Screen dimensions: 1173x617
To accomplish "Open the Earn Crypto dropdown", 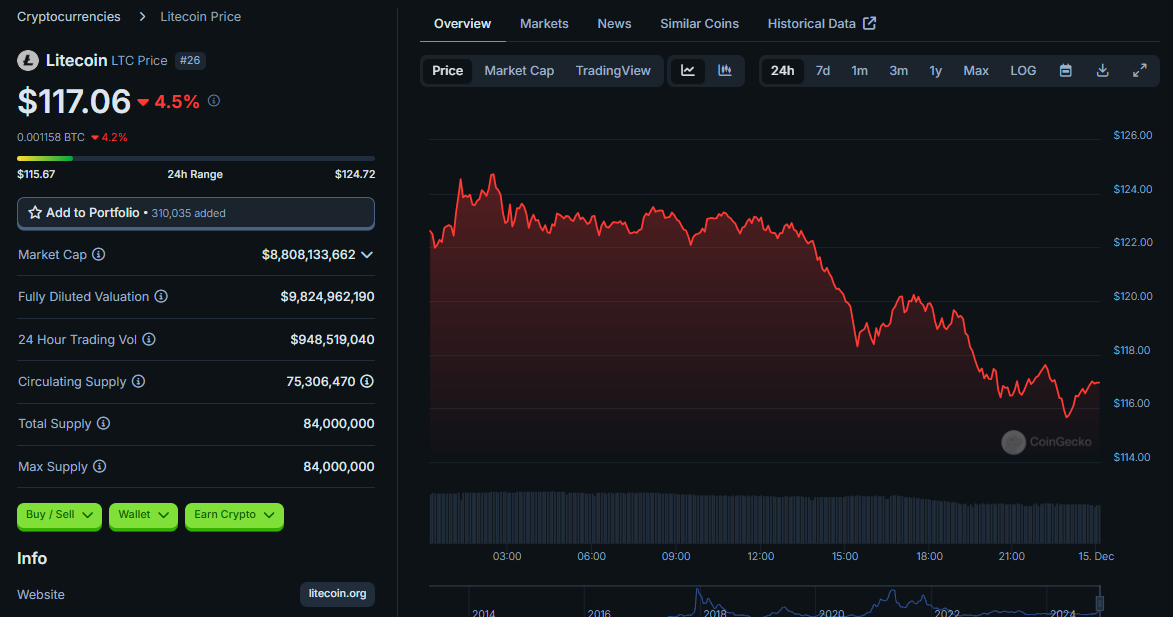I will pyautogui.click(x=234, y=515).
